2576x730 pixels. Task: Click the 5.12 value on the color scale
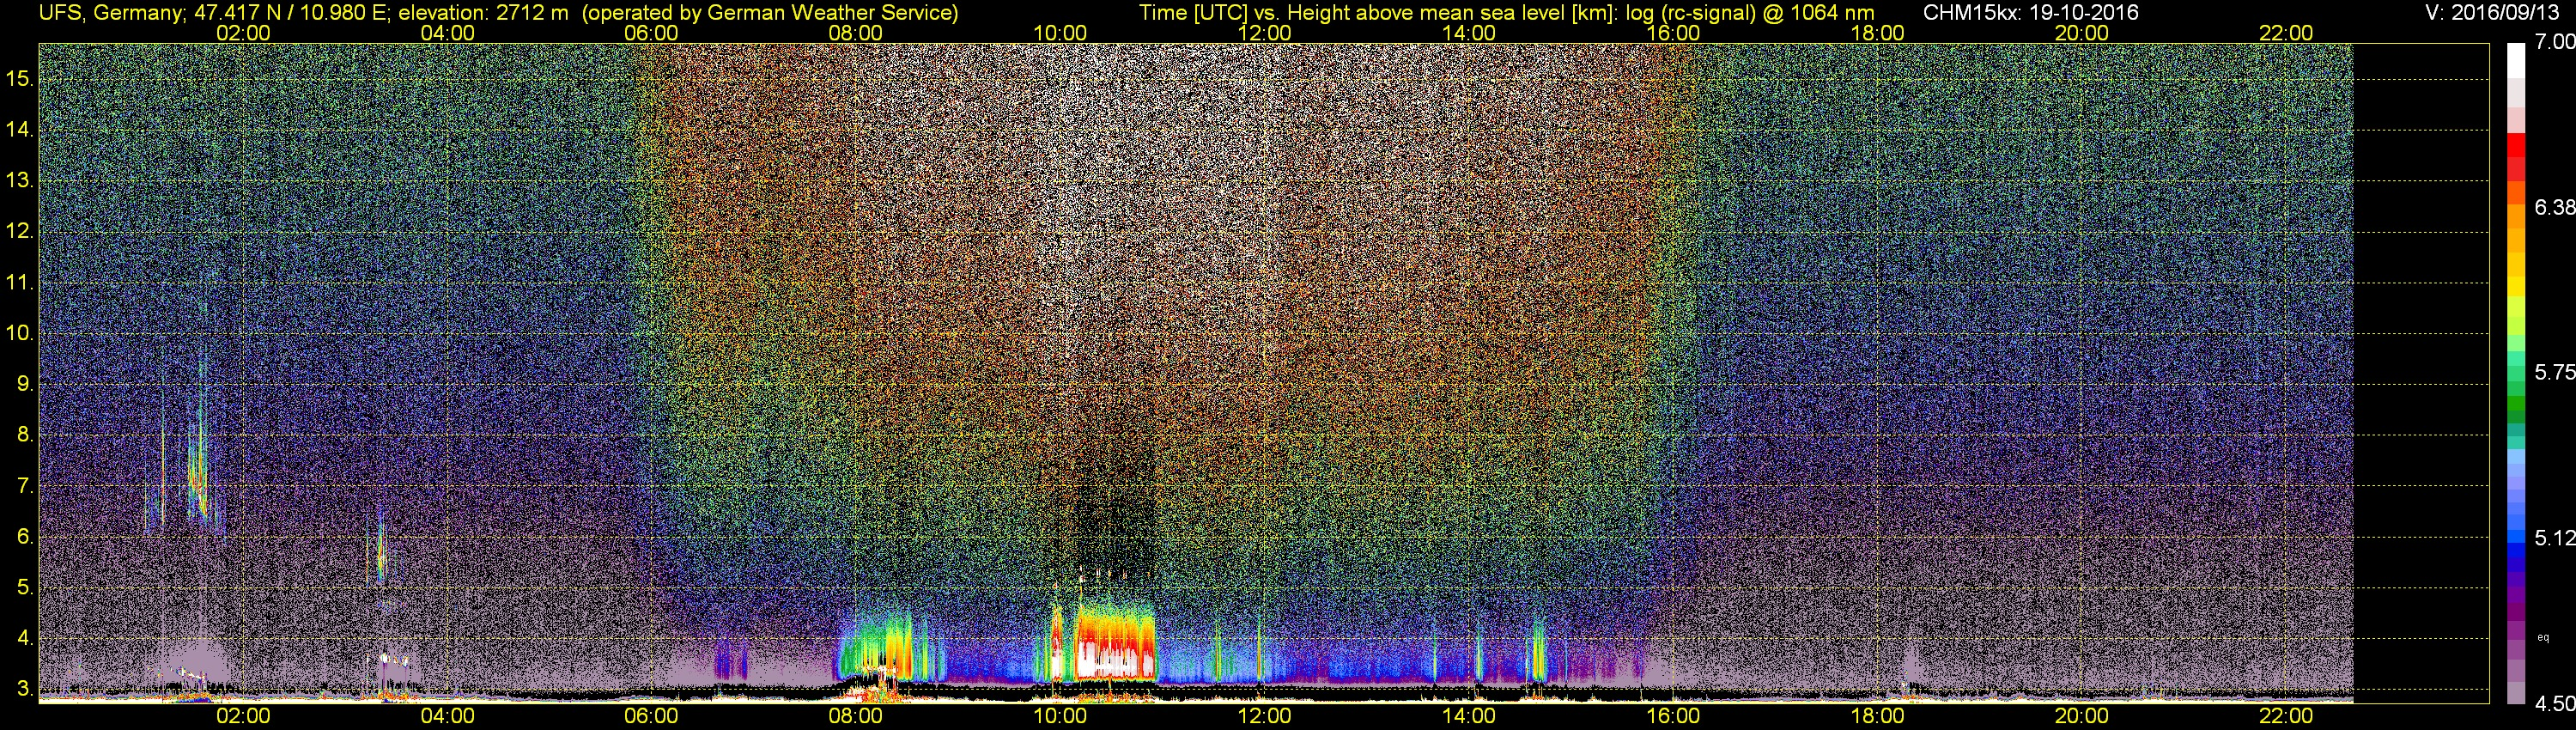click(2554, 538)
